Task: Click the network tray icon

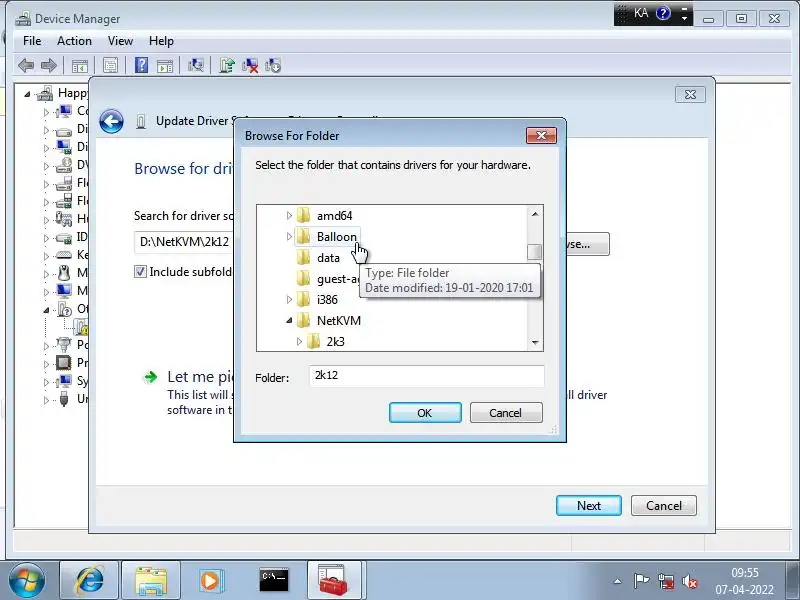Action: [x=665, y=581]
